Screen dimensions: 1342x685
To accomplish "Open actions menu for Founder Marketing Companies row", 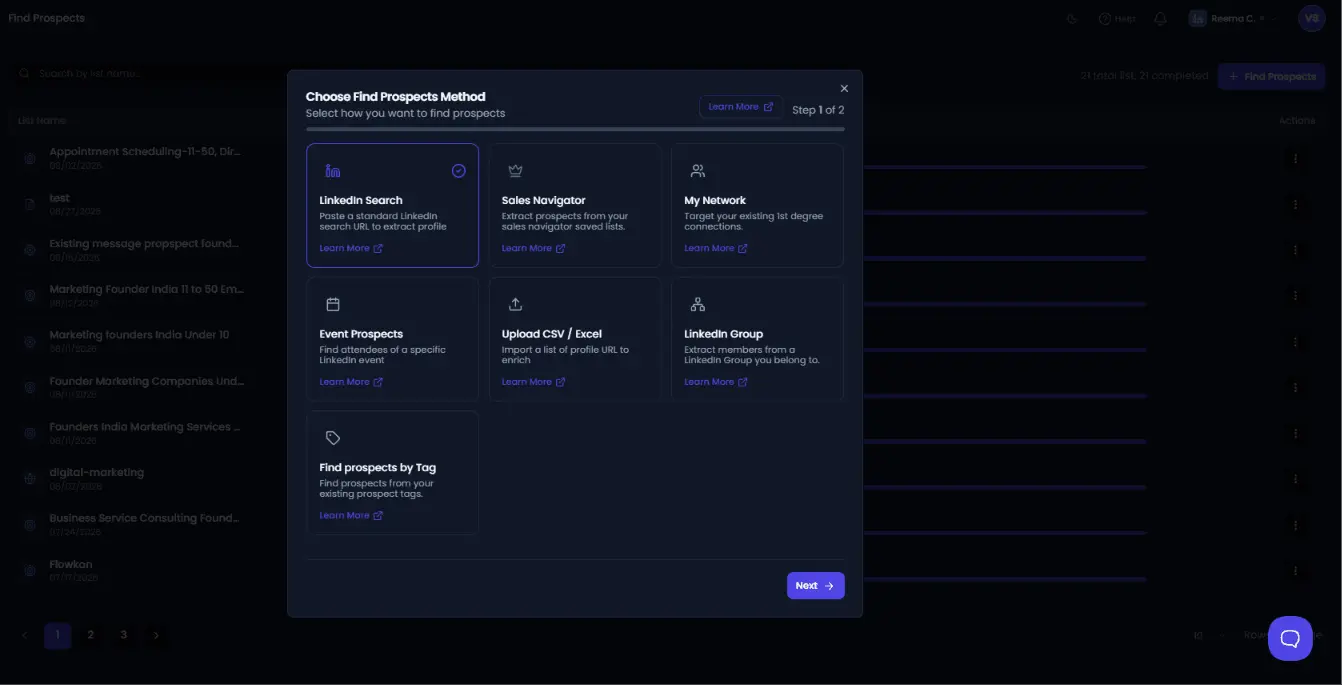I will pos(1295,388).
